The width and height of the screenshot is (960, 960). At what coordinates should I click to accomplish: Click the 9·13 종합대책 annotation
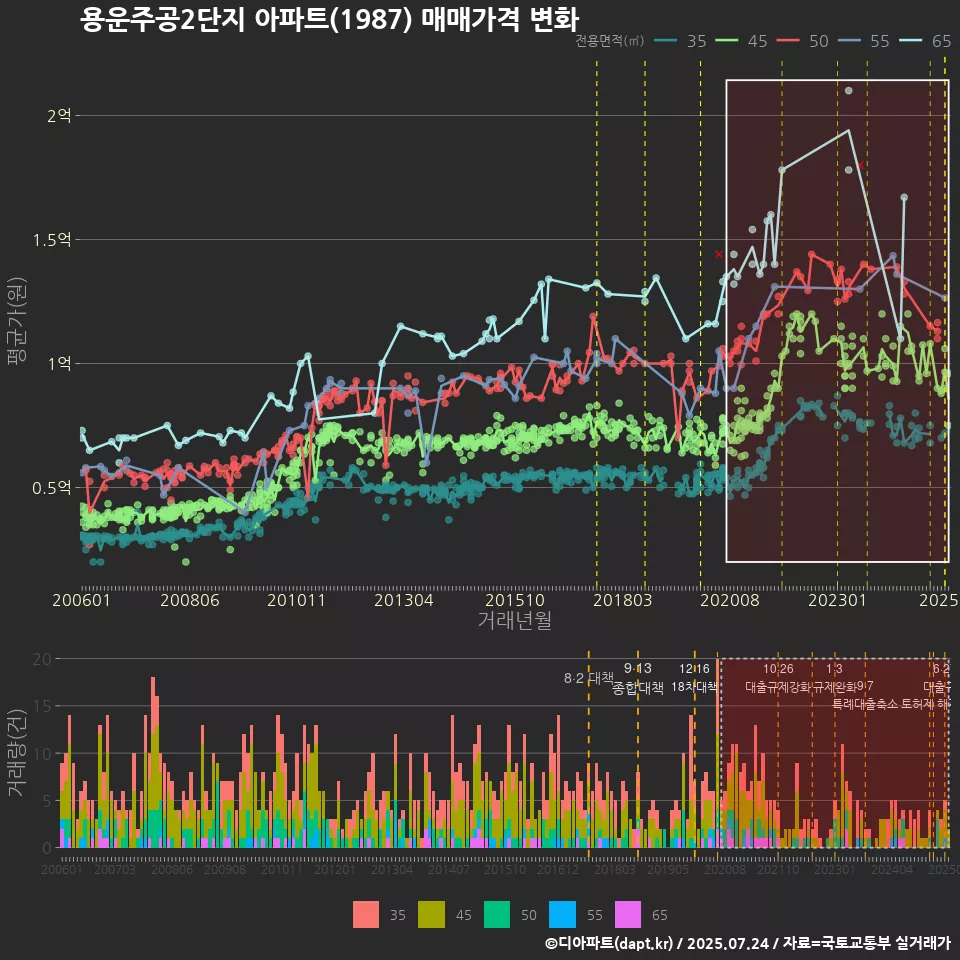pos(637,678)
